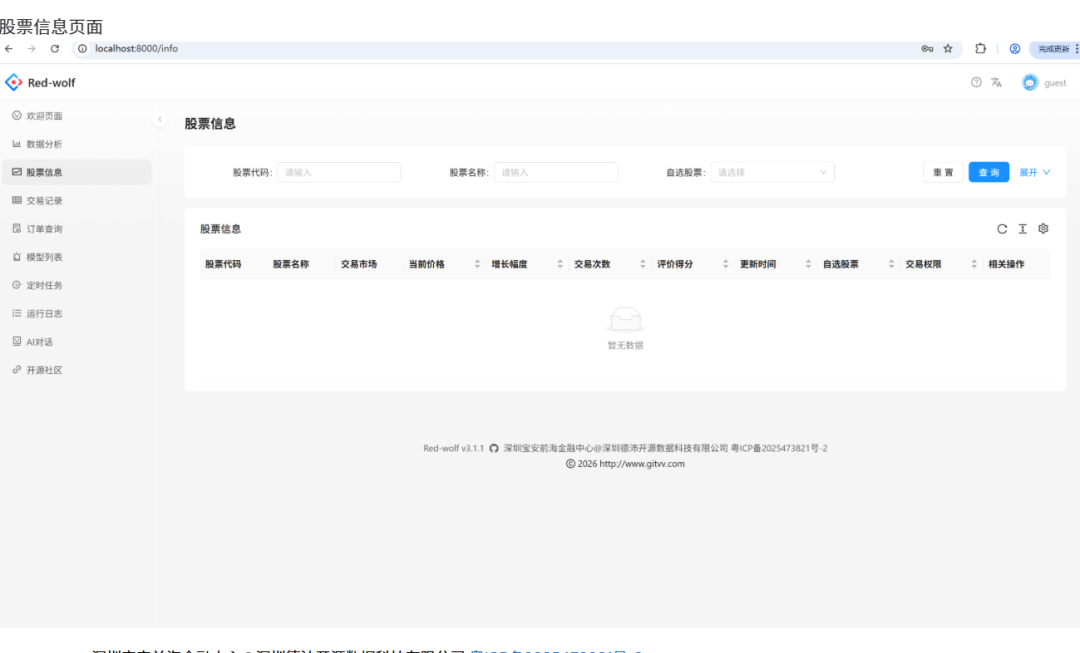
Task: Open the 定时任务 menu item
Action: 77,285
